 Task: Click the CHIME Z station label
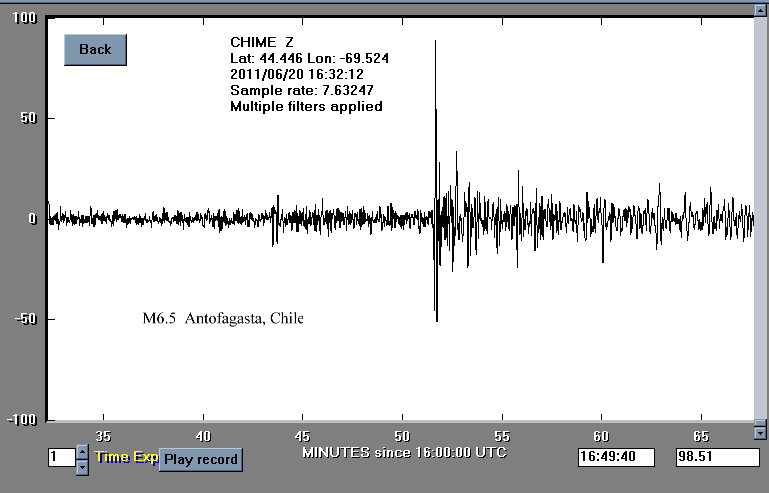point(262,42)
